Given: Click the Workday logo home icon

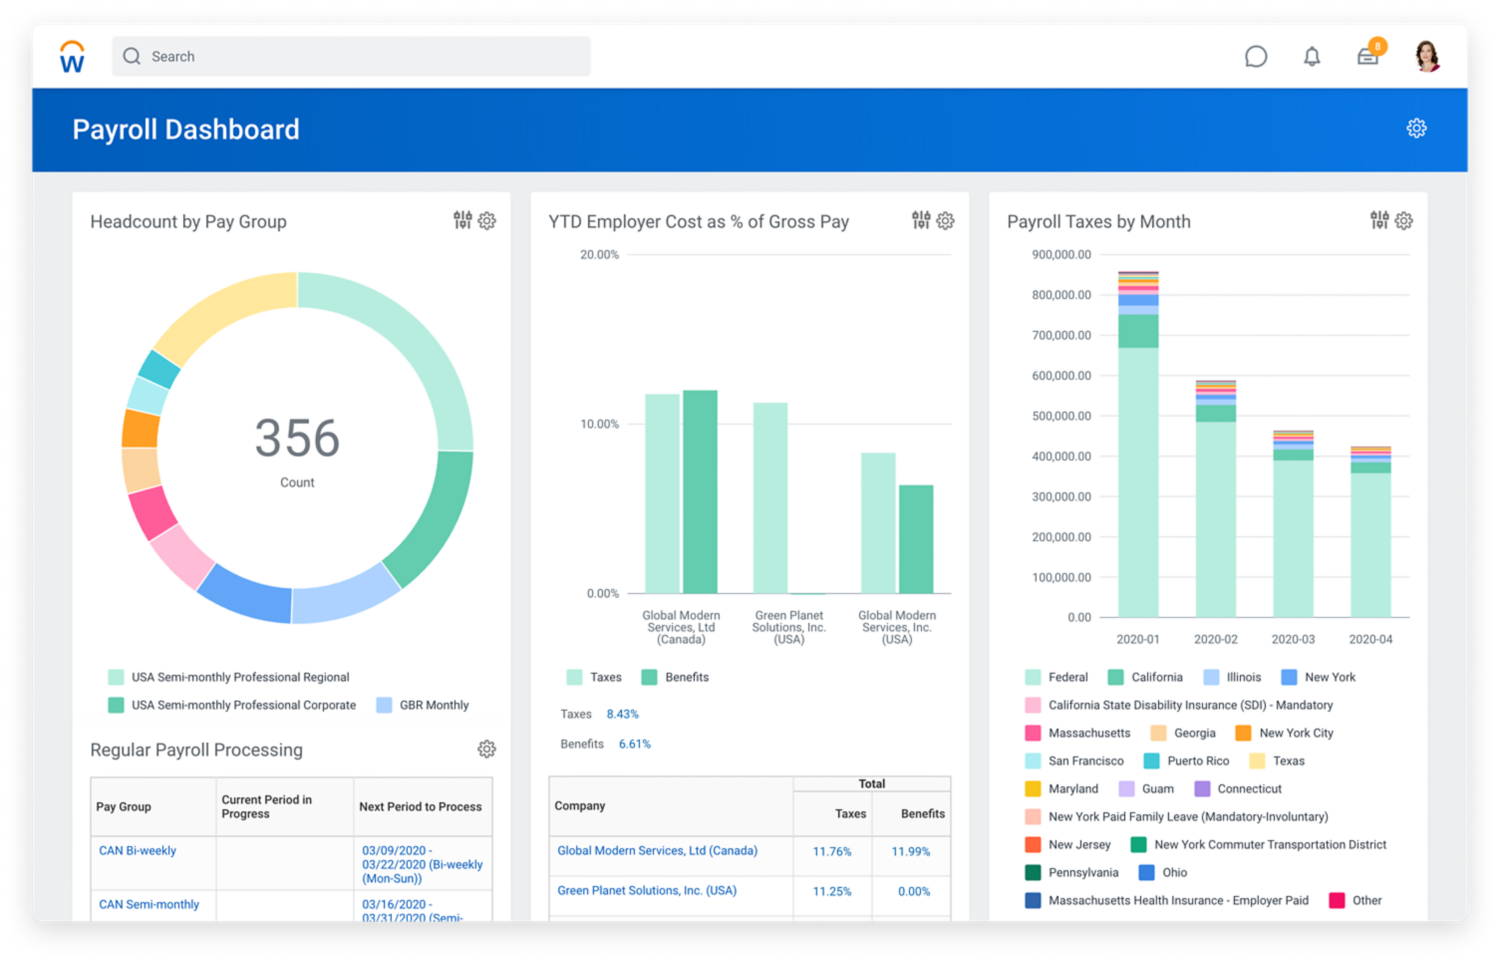Looking at the screenshot, I should [72, 57].
